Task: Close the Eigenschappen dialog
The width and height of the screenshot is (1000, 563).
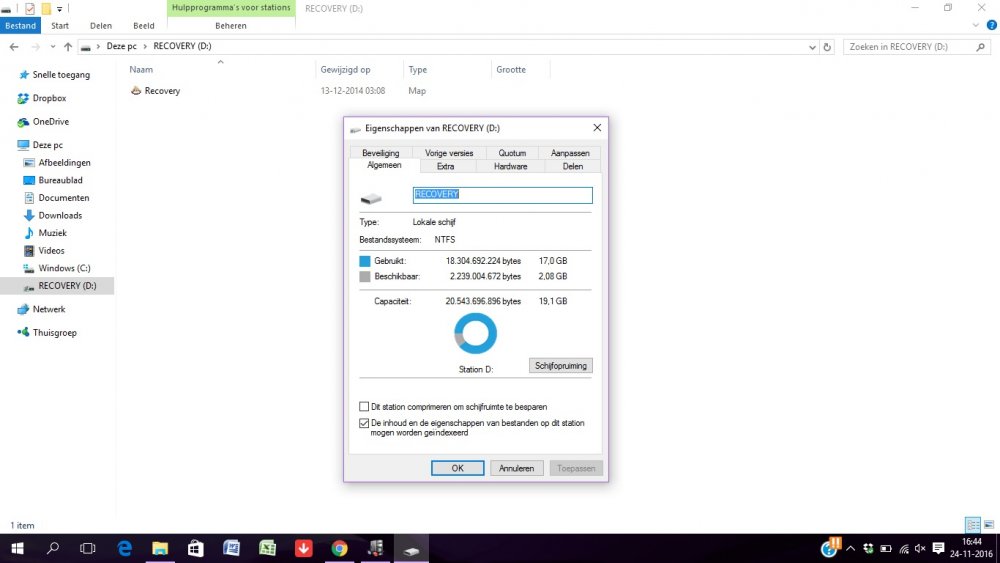Action: pyautogui.click(x=597, y=128)
